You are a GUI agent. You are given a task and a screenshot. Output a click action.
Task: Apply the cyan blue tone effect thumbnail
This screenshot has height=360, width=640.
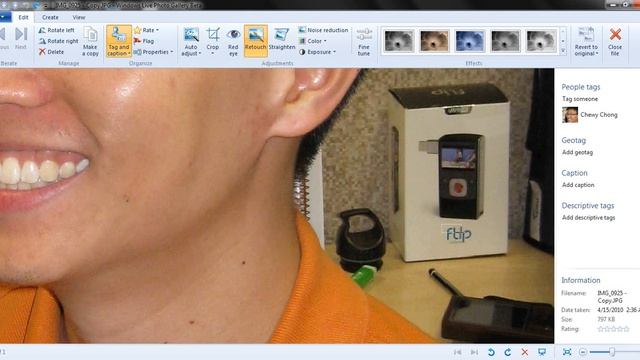pos(470,40)
